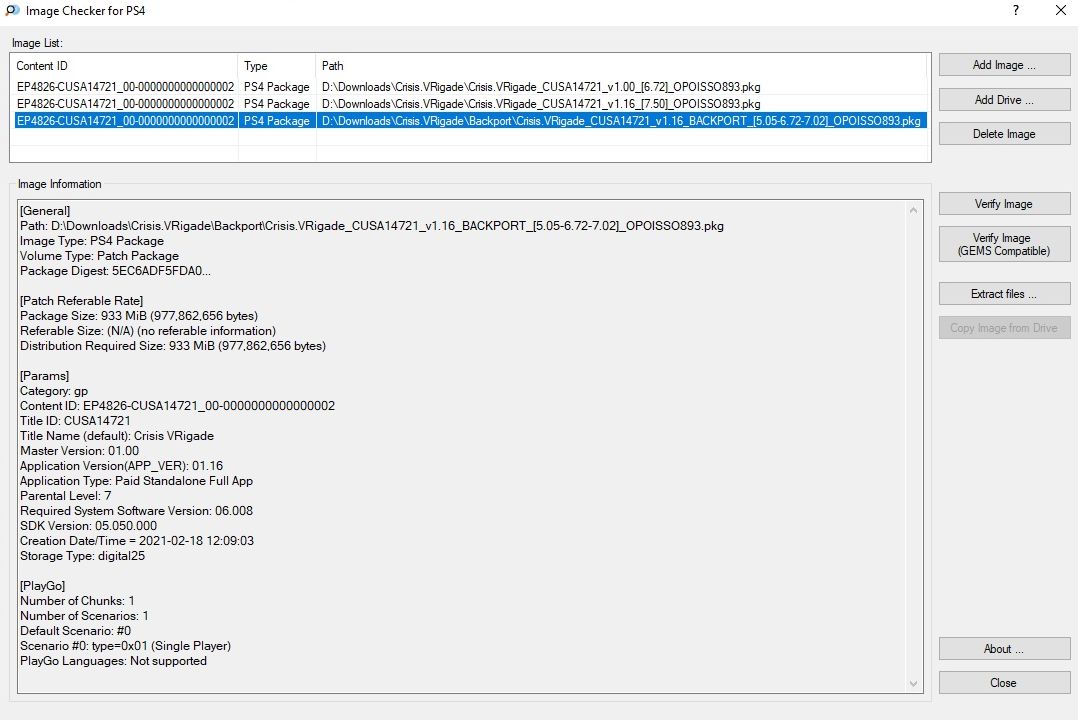Click the SDK Version: 05.050.000 line
The width and height of the screenshot is (1078, 720).
coord(89,526)
